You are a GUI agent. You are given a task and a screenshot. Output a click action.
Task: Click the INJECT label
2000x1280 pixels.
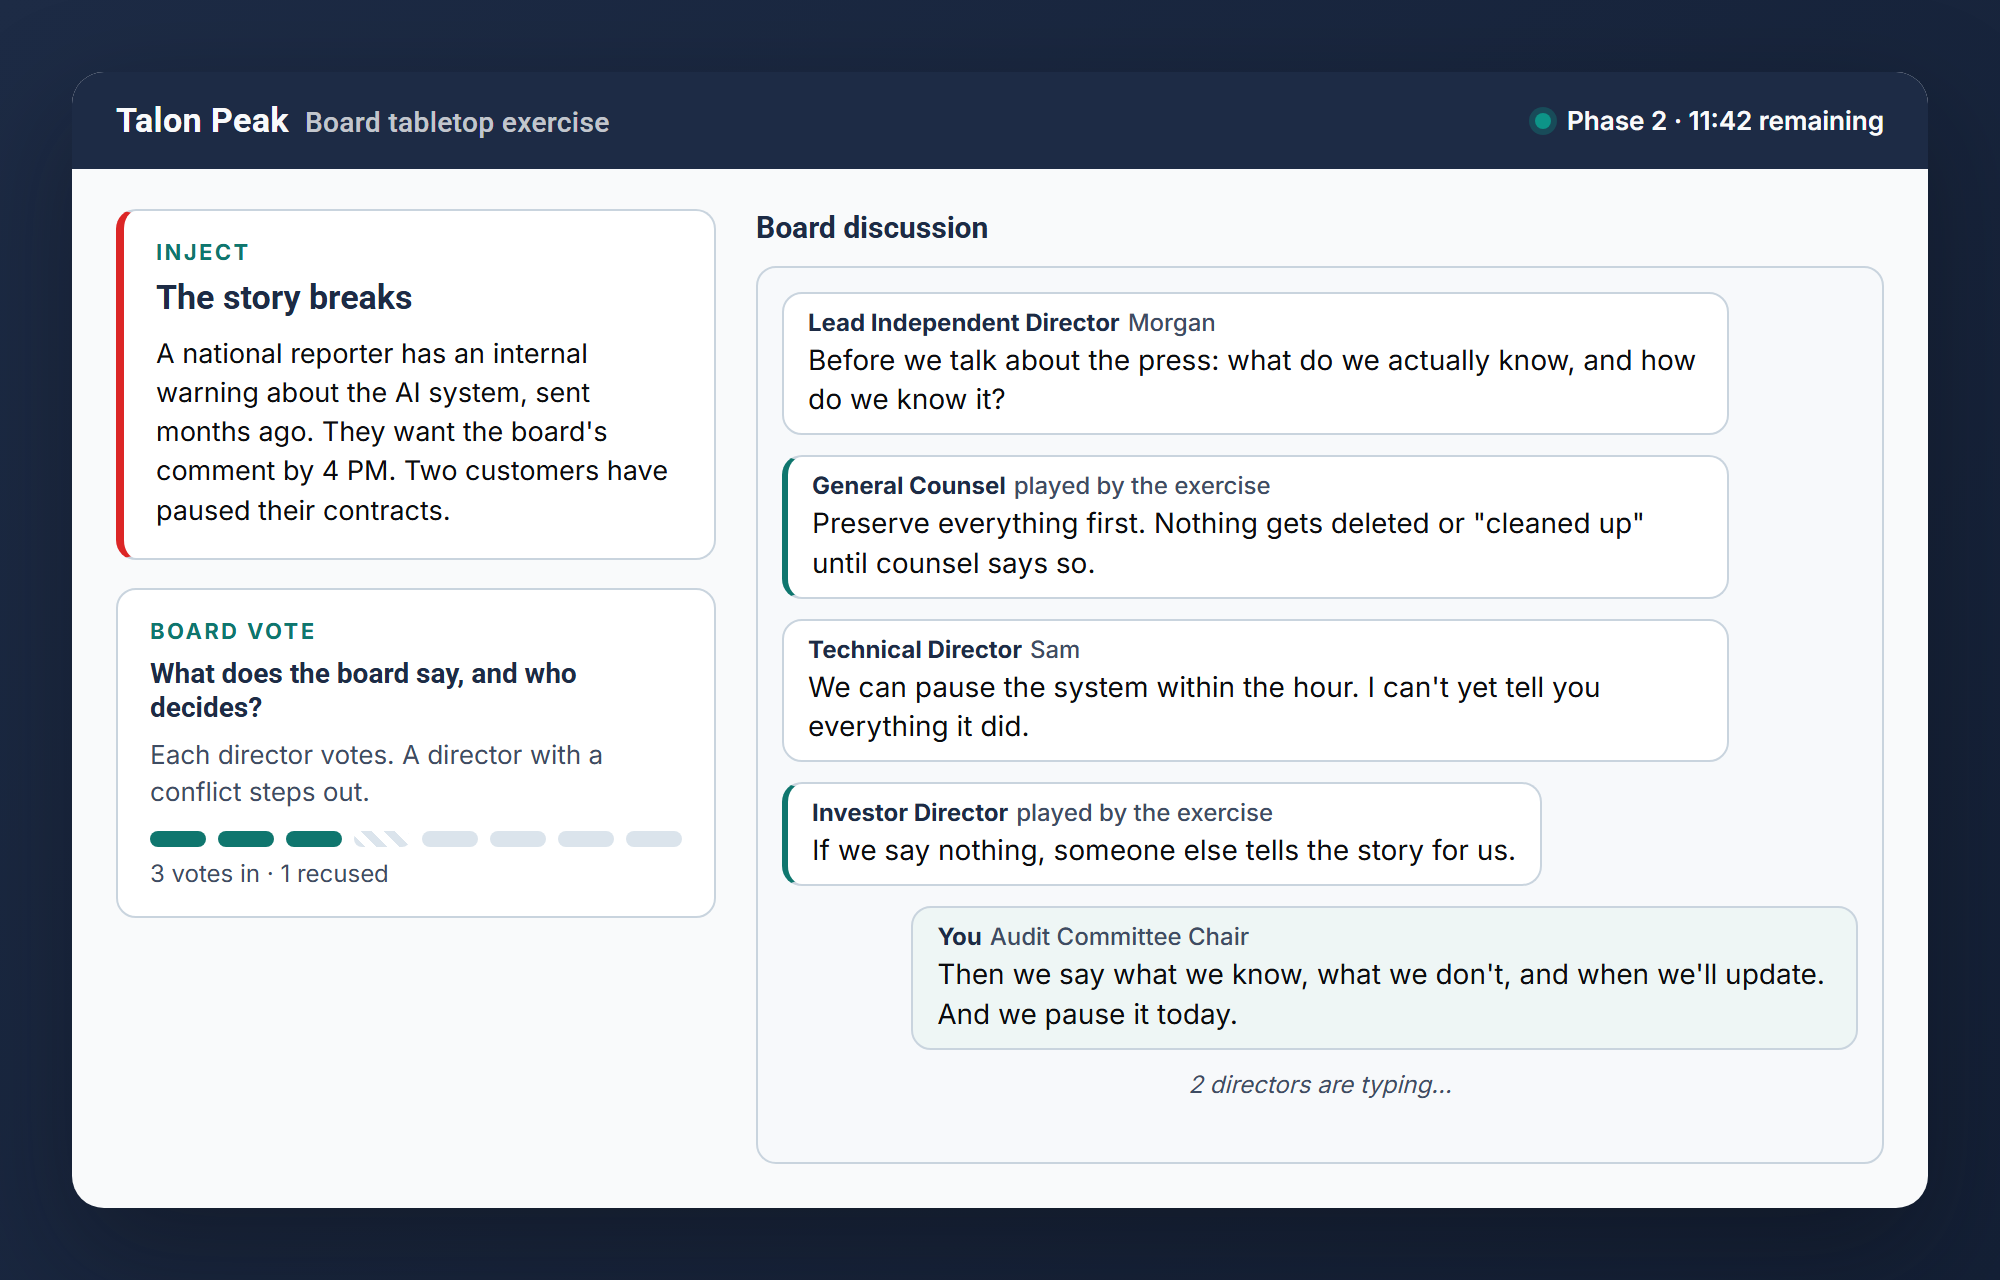pyautogui.click(x=202, y=252)
